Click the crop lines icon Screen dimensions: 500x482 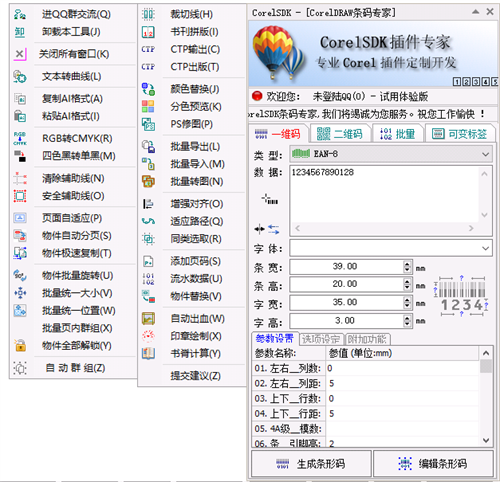coord(148,14)
